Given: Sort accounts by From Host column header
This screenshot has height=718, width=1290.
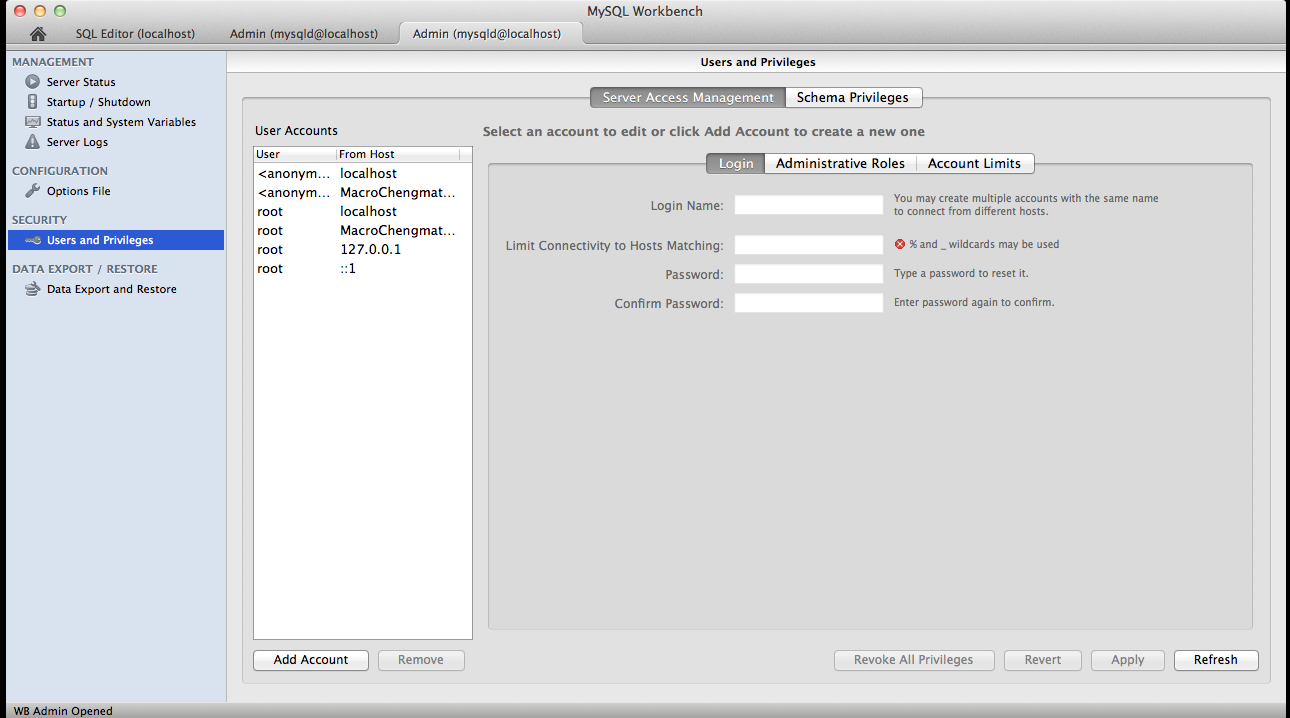Looking at the screenshot, I should 398,154.
